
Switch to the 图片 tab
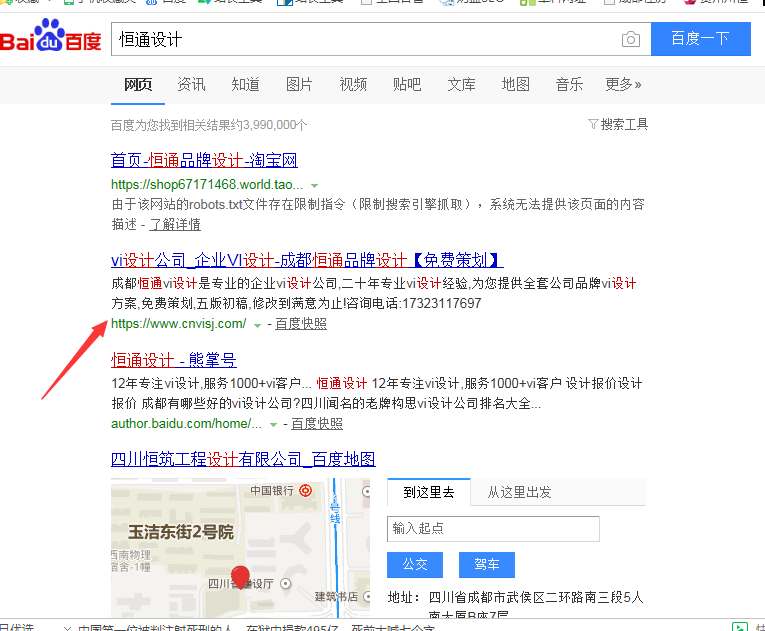pyautogui.click(x=299, y=84)
